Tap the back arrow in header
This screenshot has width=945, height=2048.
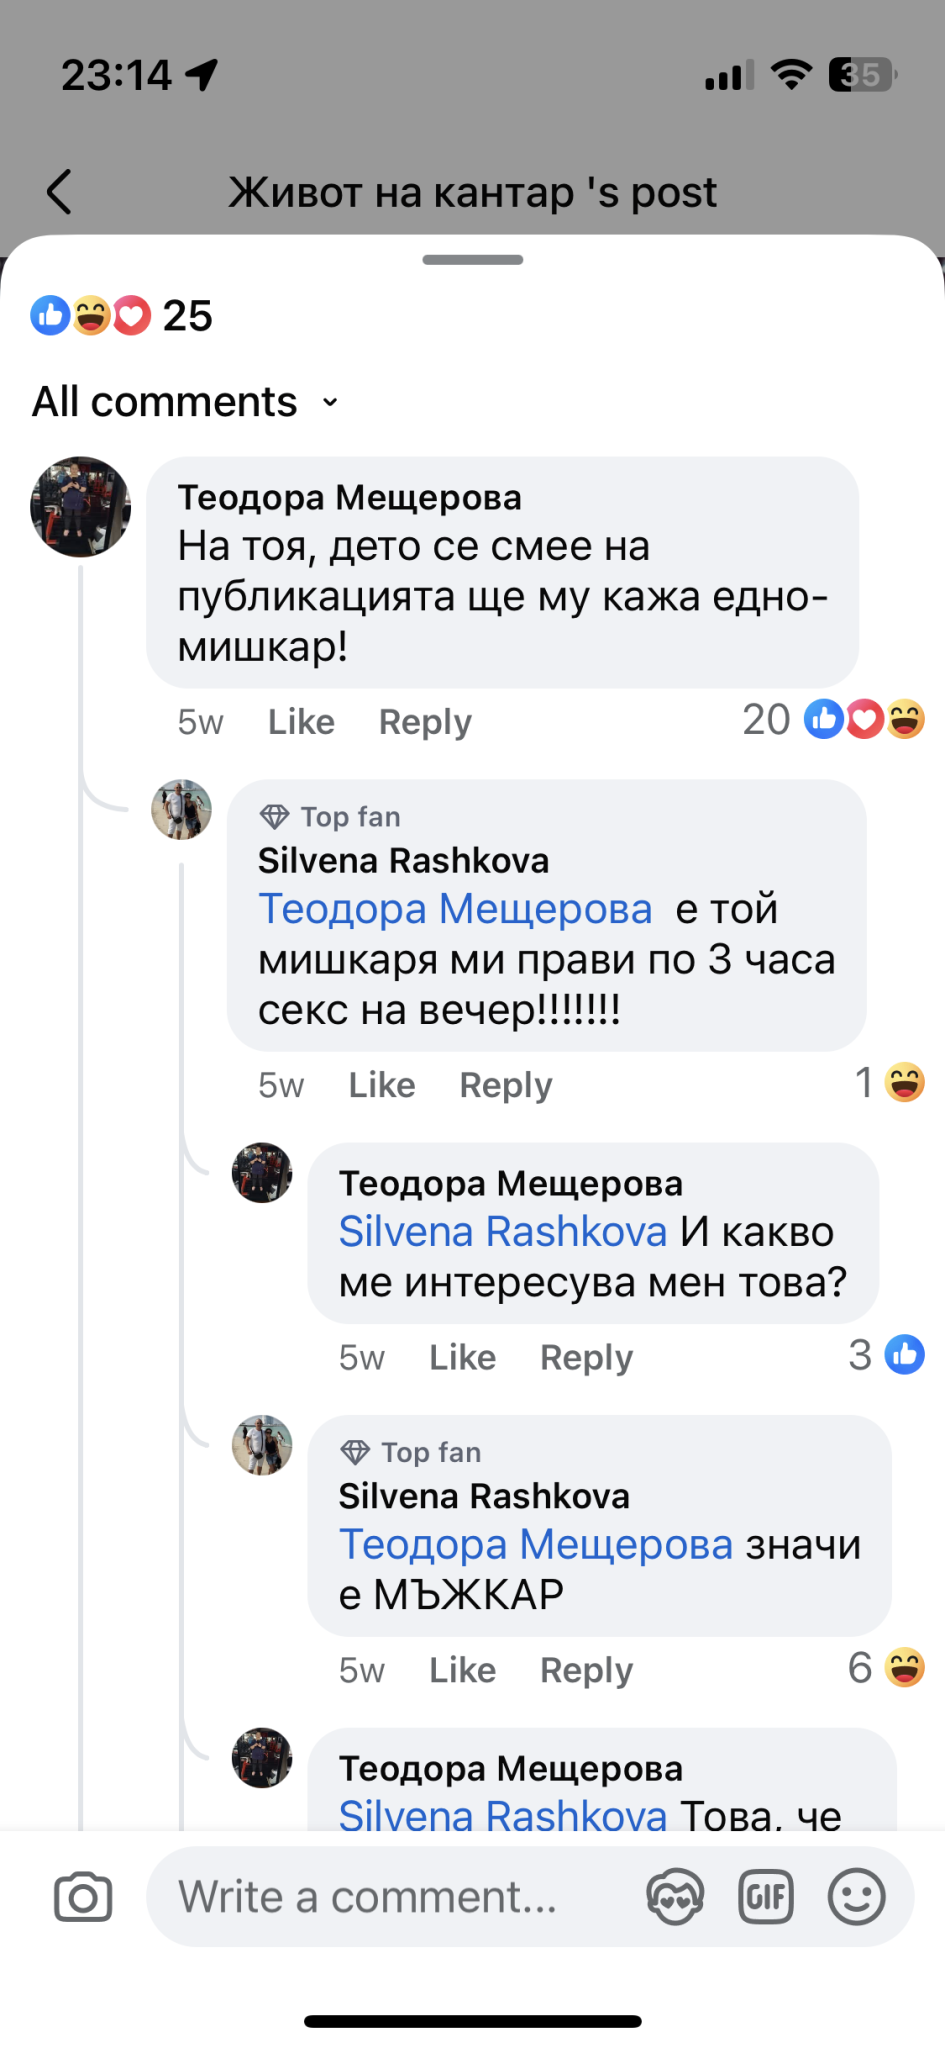[x=60, y=191]
